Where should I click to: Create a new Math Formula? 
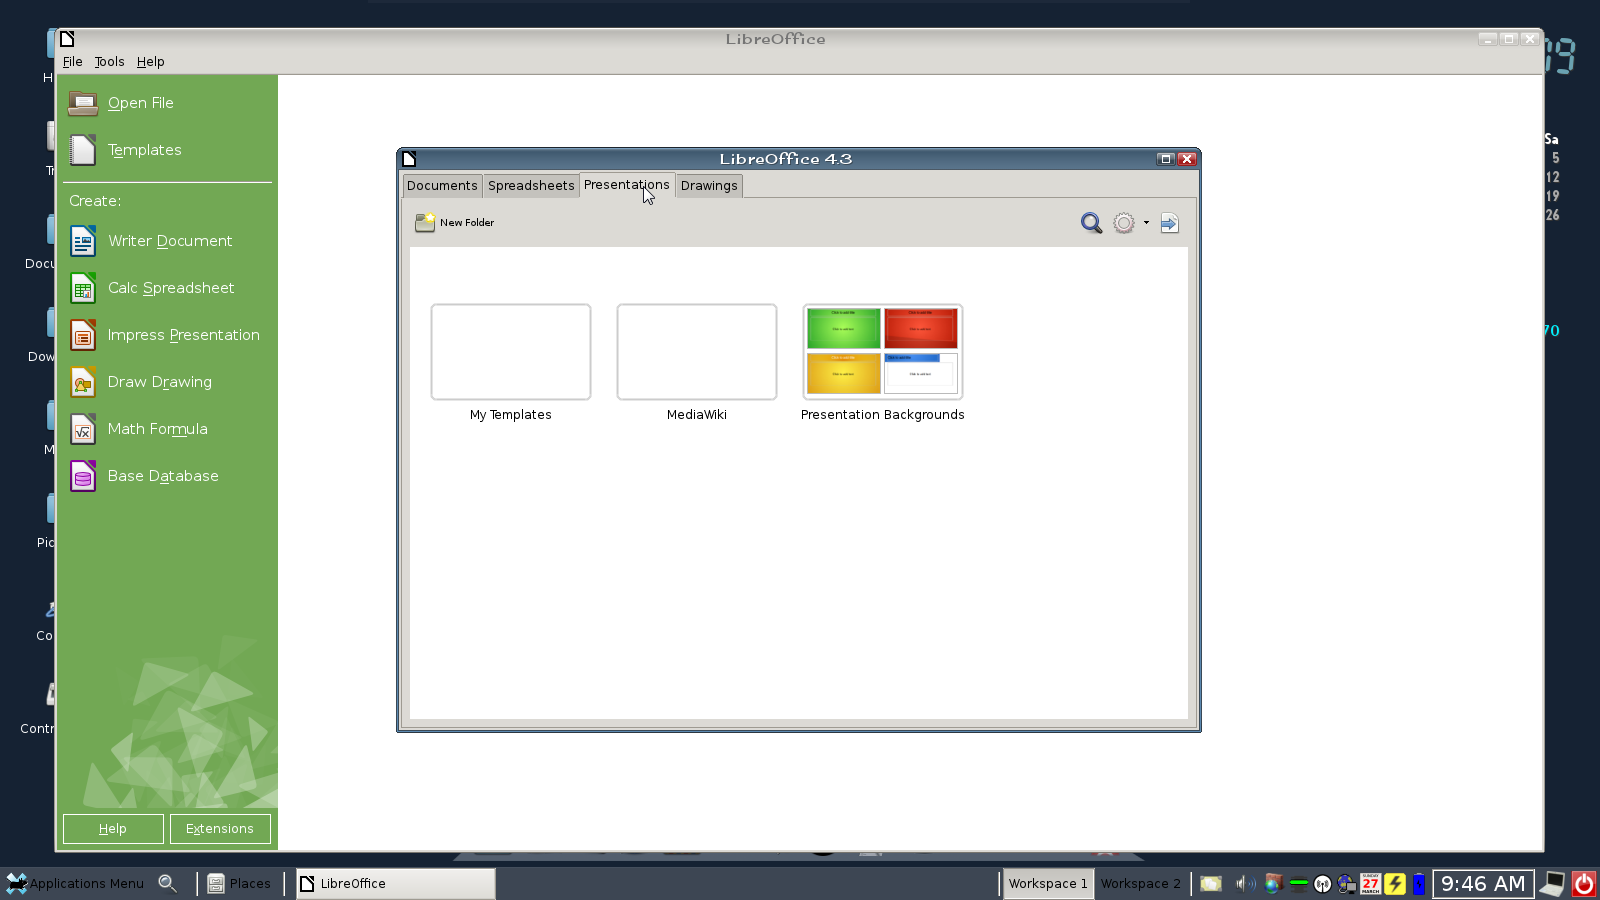[139, 429]
